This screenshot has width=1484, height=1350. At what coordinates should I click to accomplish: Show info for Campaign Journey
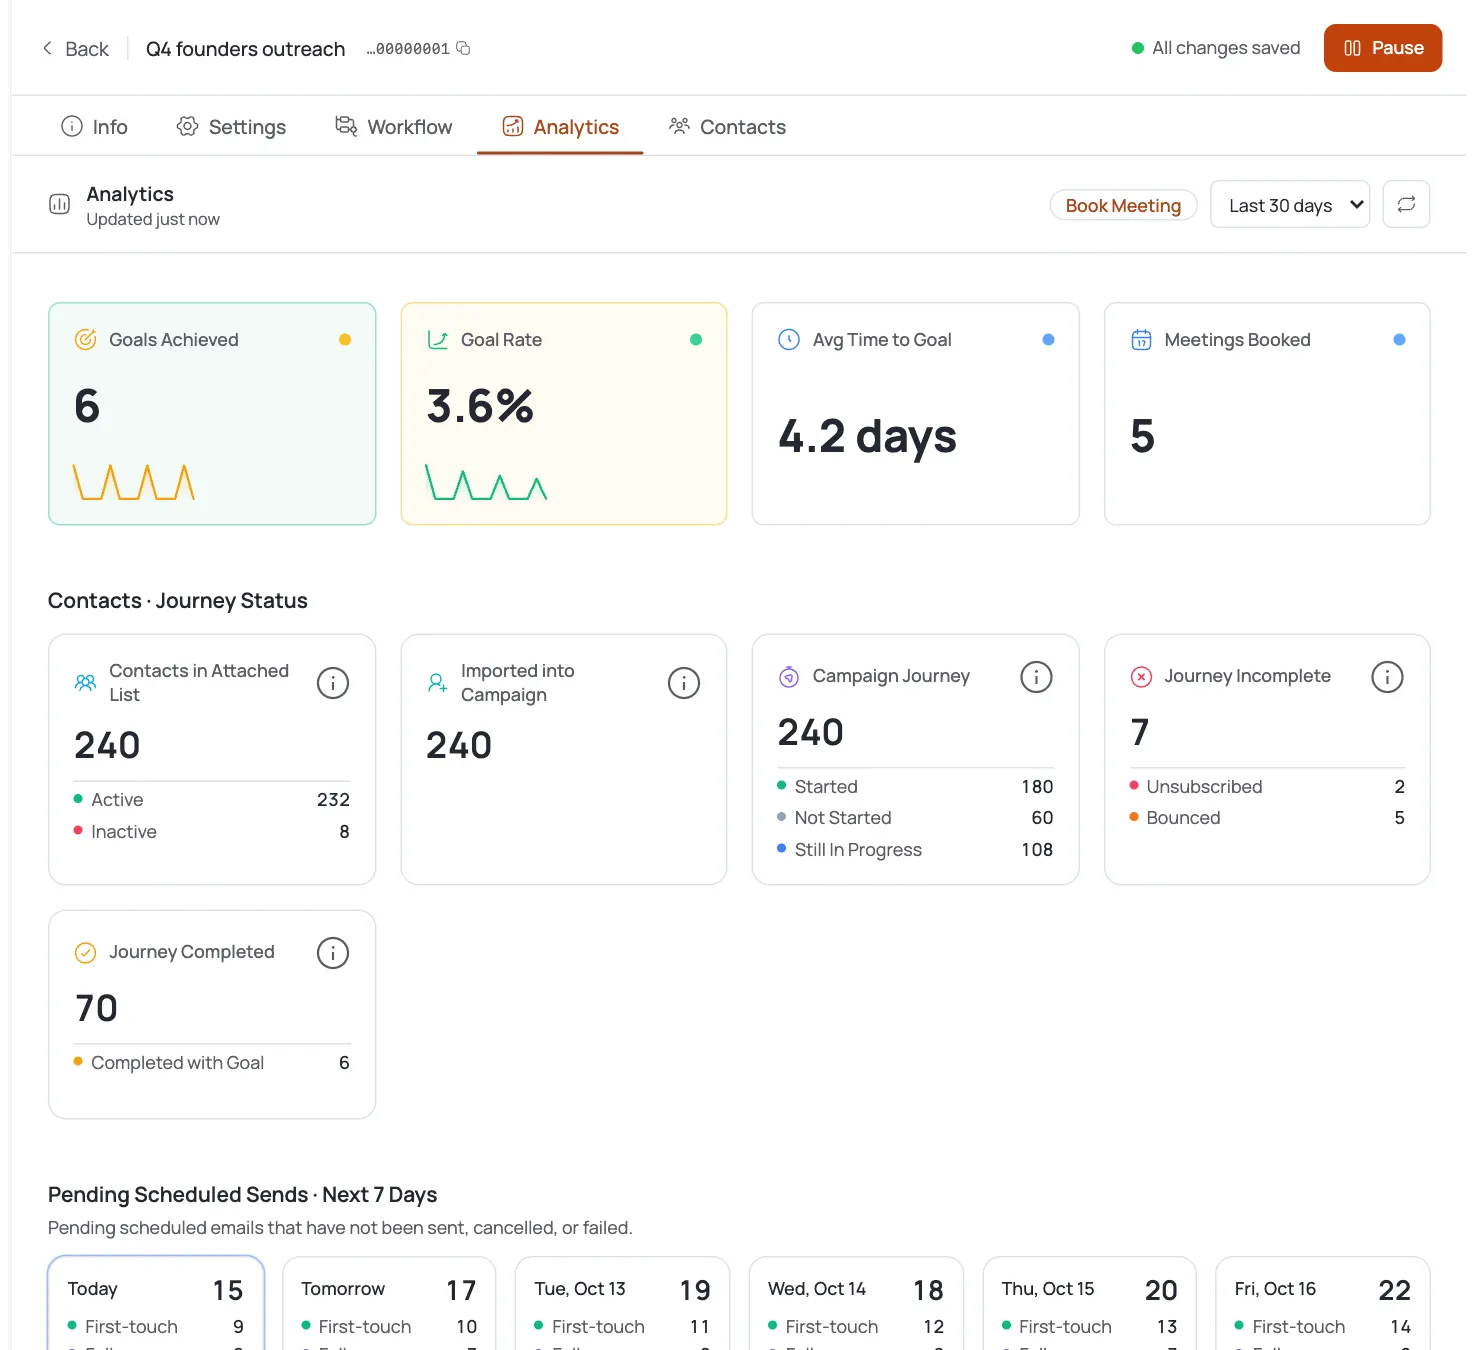(1036, 677)
